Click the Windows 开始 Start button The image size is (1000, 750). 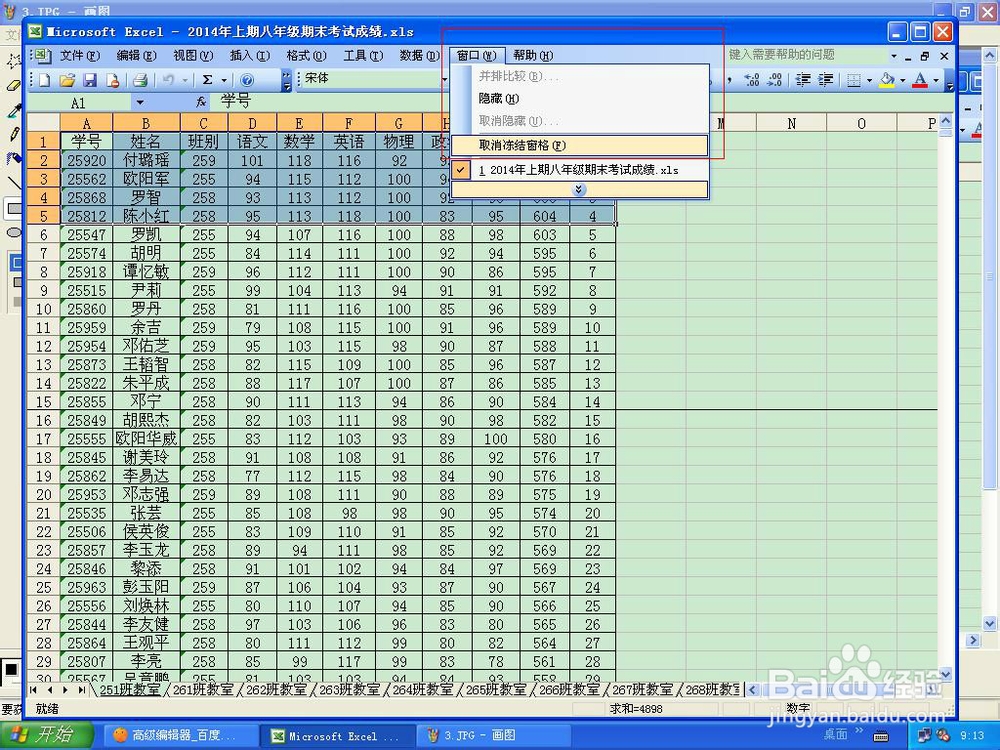click(x=45, y=735)
